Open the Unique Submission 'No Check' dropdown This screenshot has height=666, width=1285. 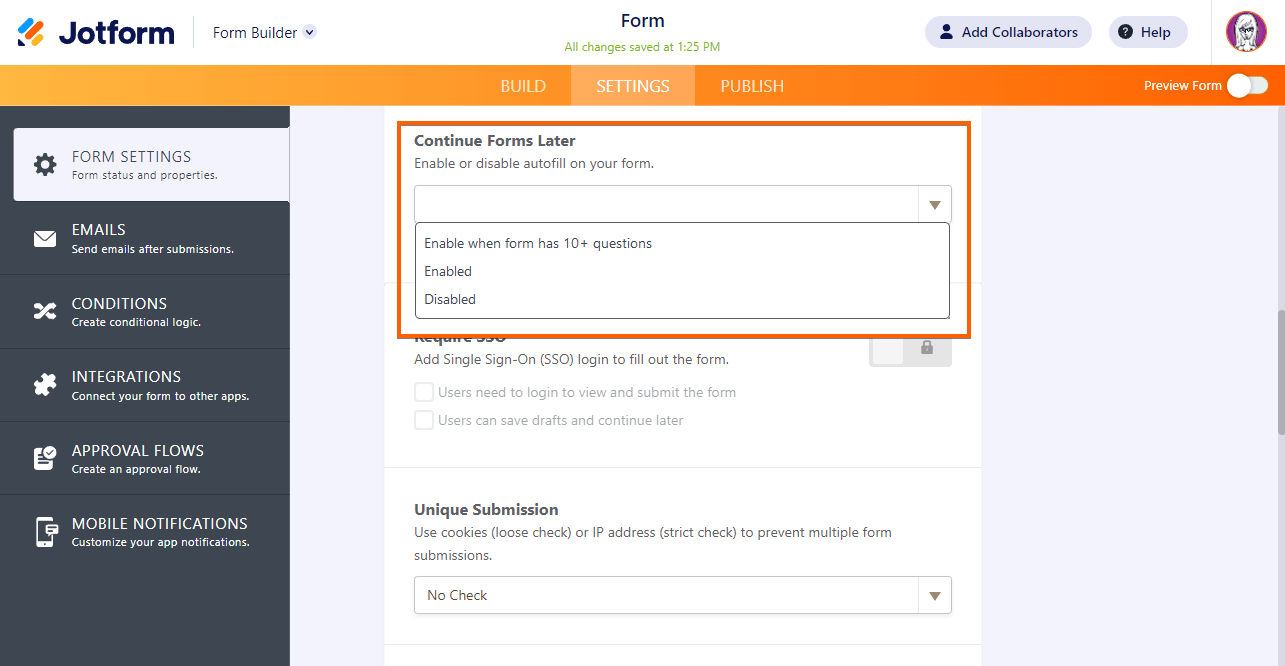point(682,595)
